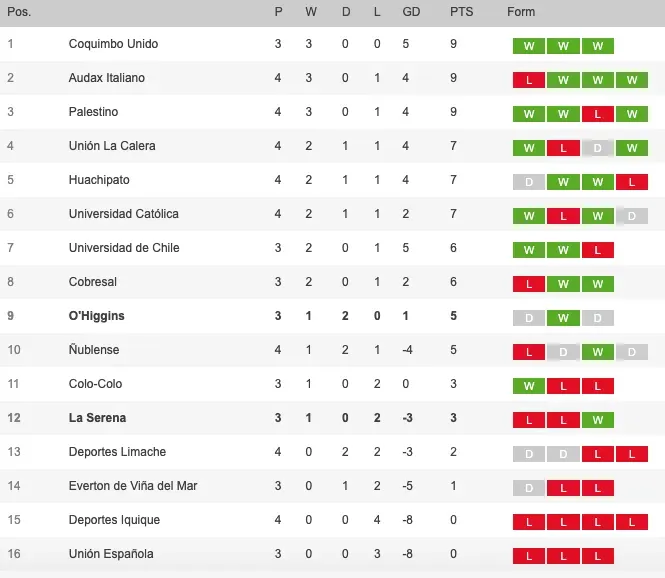Click the grey D badge in Unión La Calera's row
The height and width of the screenshot is (578, 665).
pos(597,148)
